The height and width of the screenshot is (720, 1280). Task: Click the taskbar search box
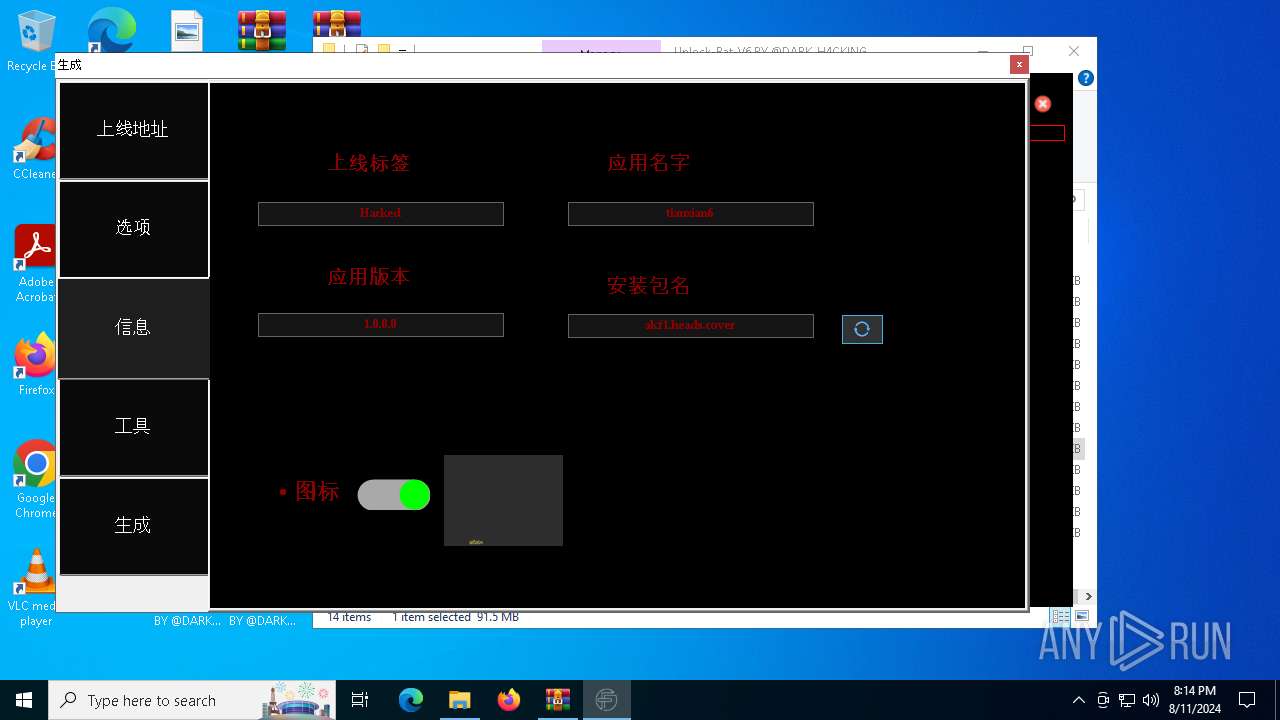tap(192, 700)
